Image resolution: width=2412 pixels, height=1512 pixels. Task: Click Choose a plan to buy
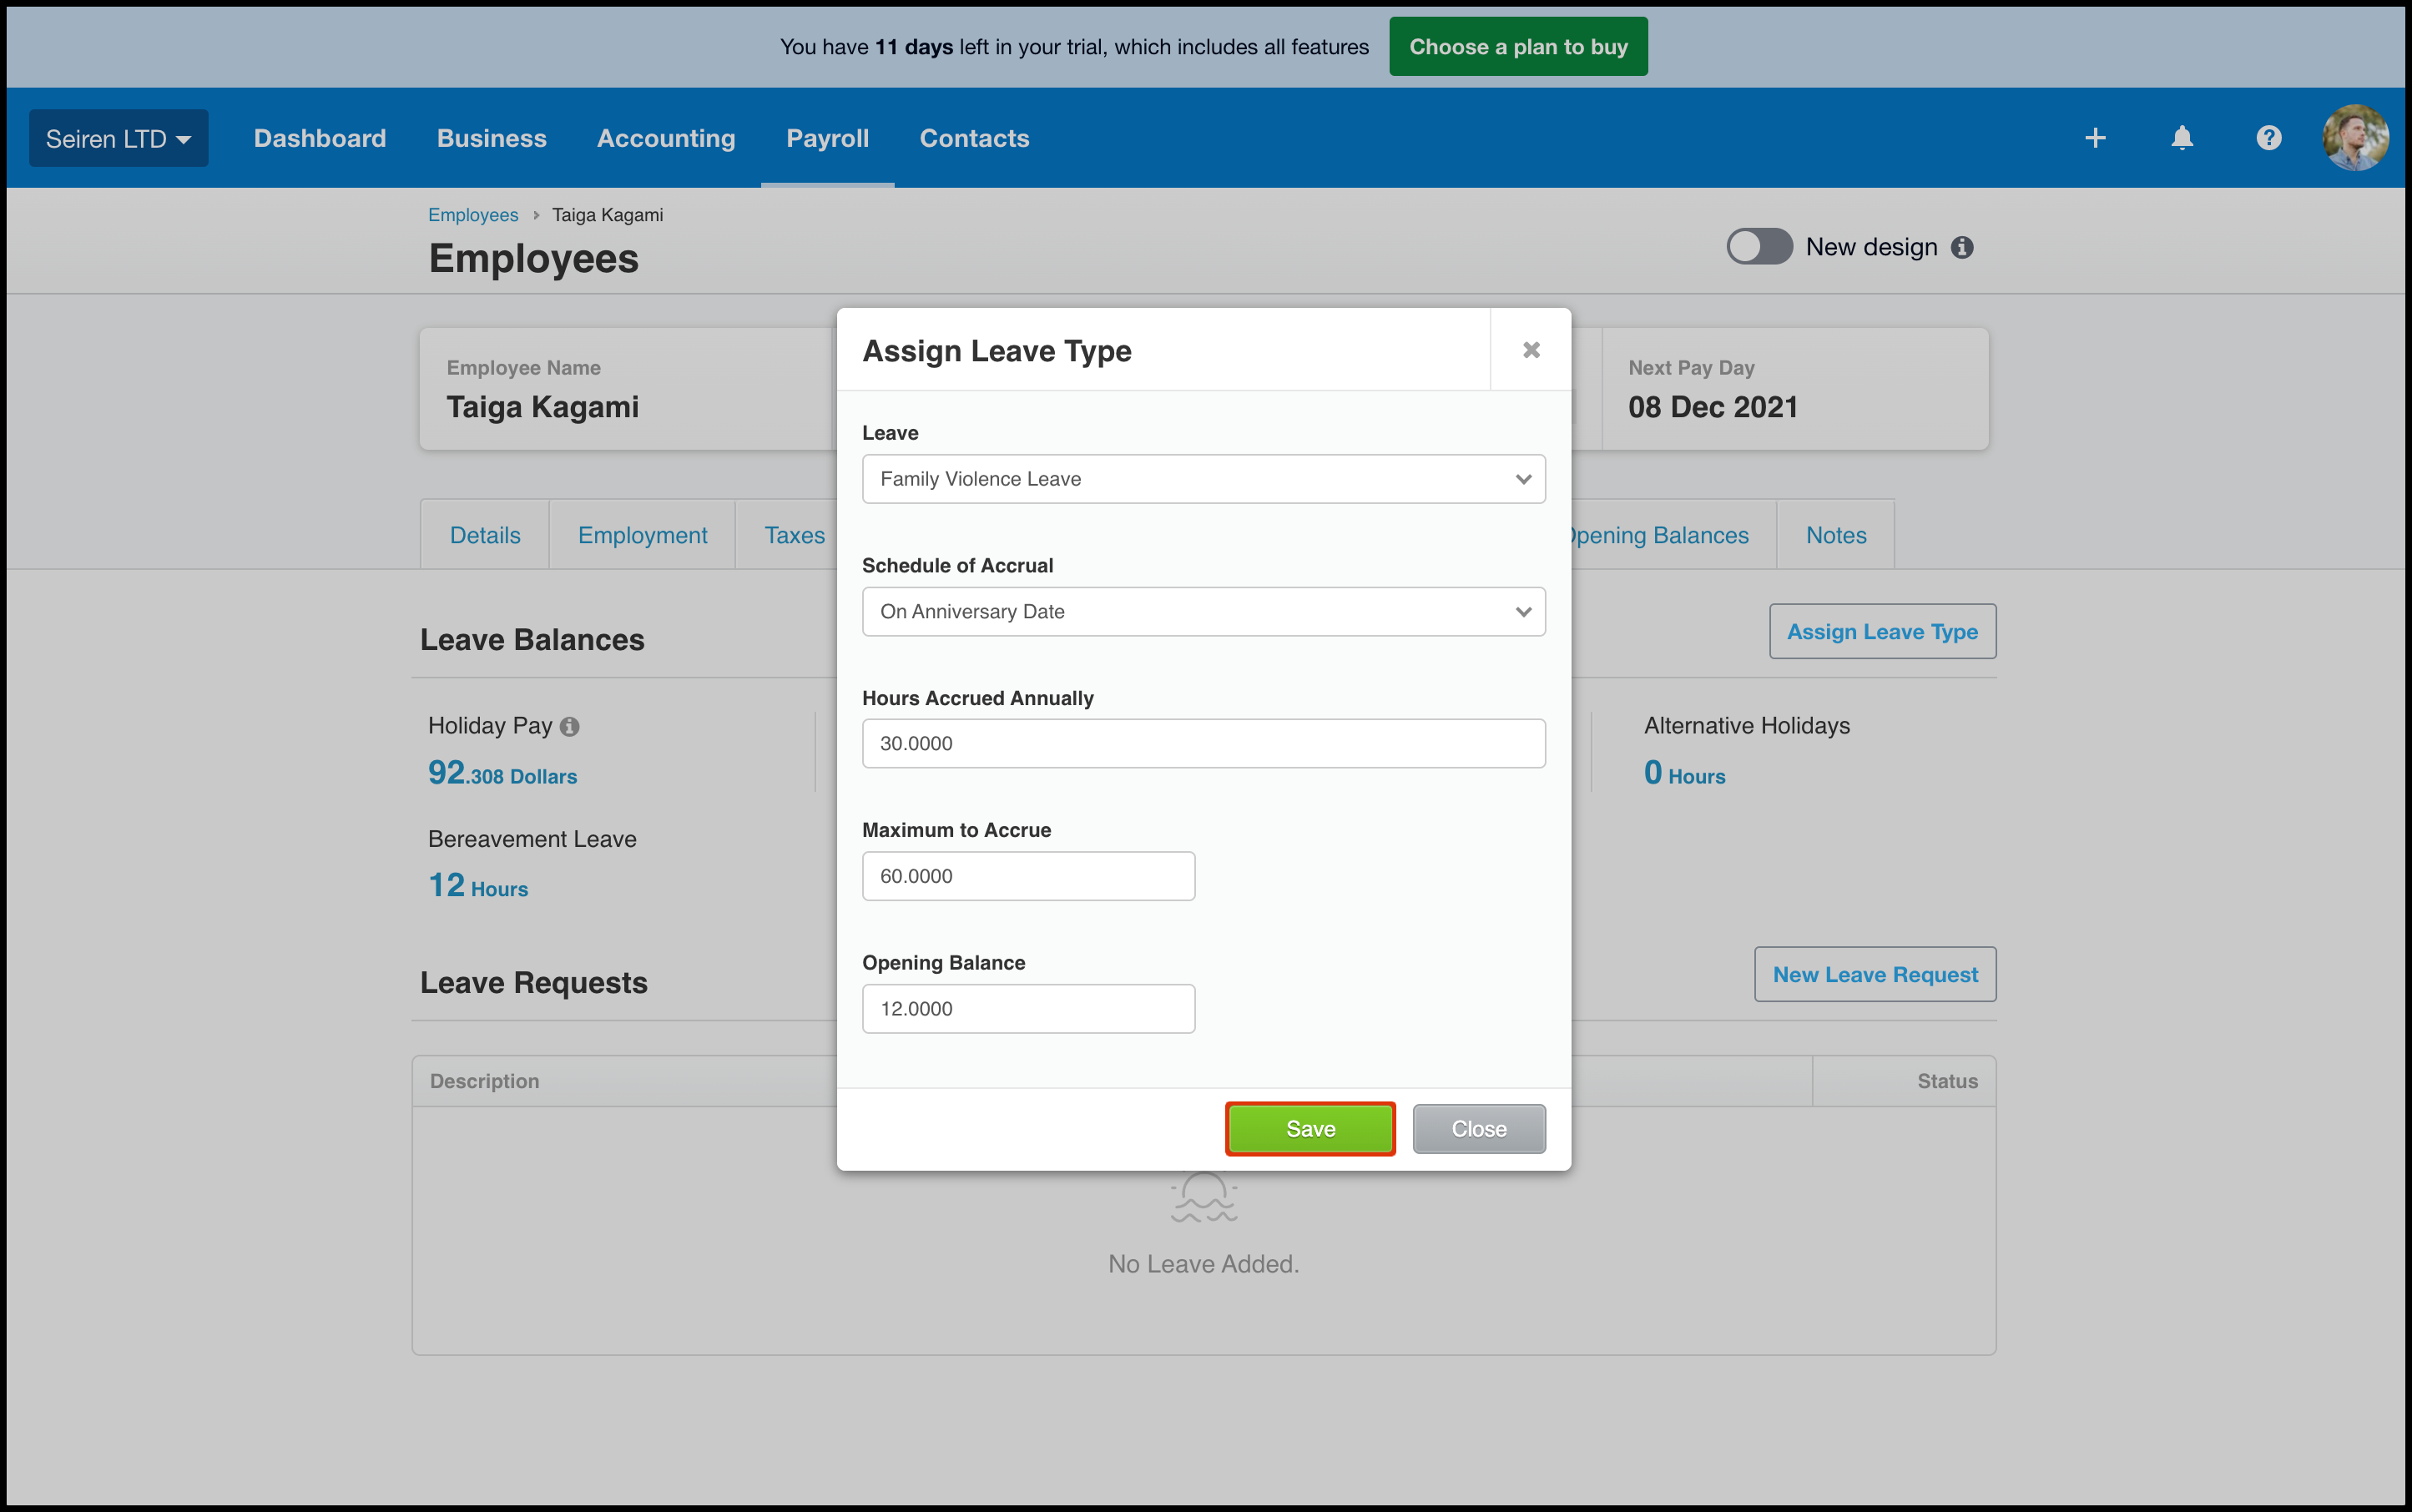point(1518,47)
